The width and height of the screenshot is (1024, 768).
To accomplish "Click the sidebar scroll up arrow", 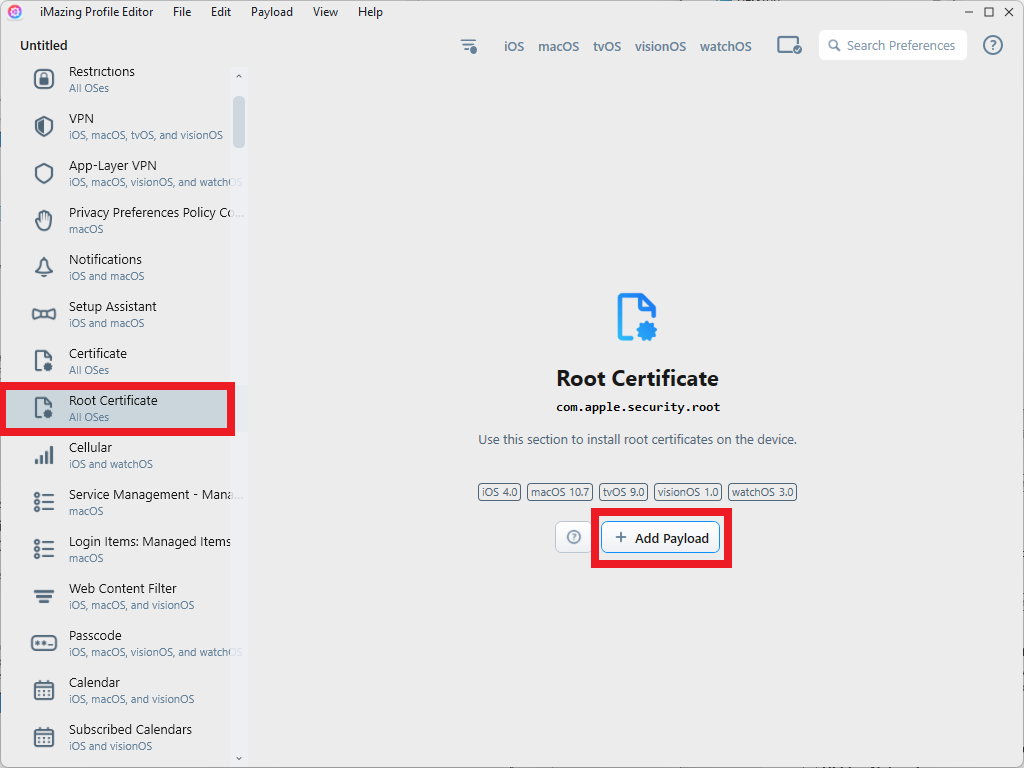I will coord(239,76).
